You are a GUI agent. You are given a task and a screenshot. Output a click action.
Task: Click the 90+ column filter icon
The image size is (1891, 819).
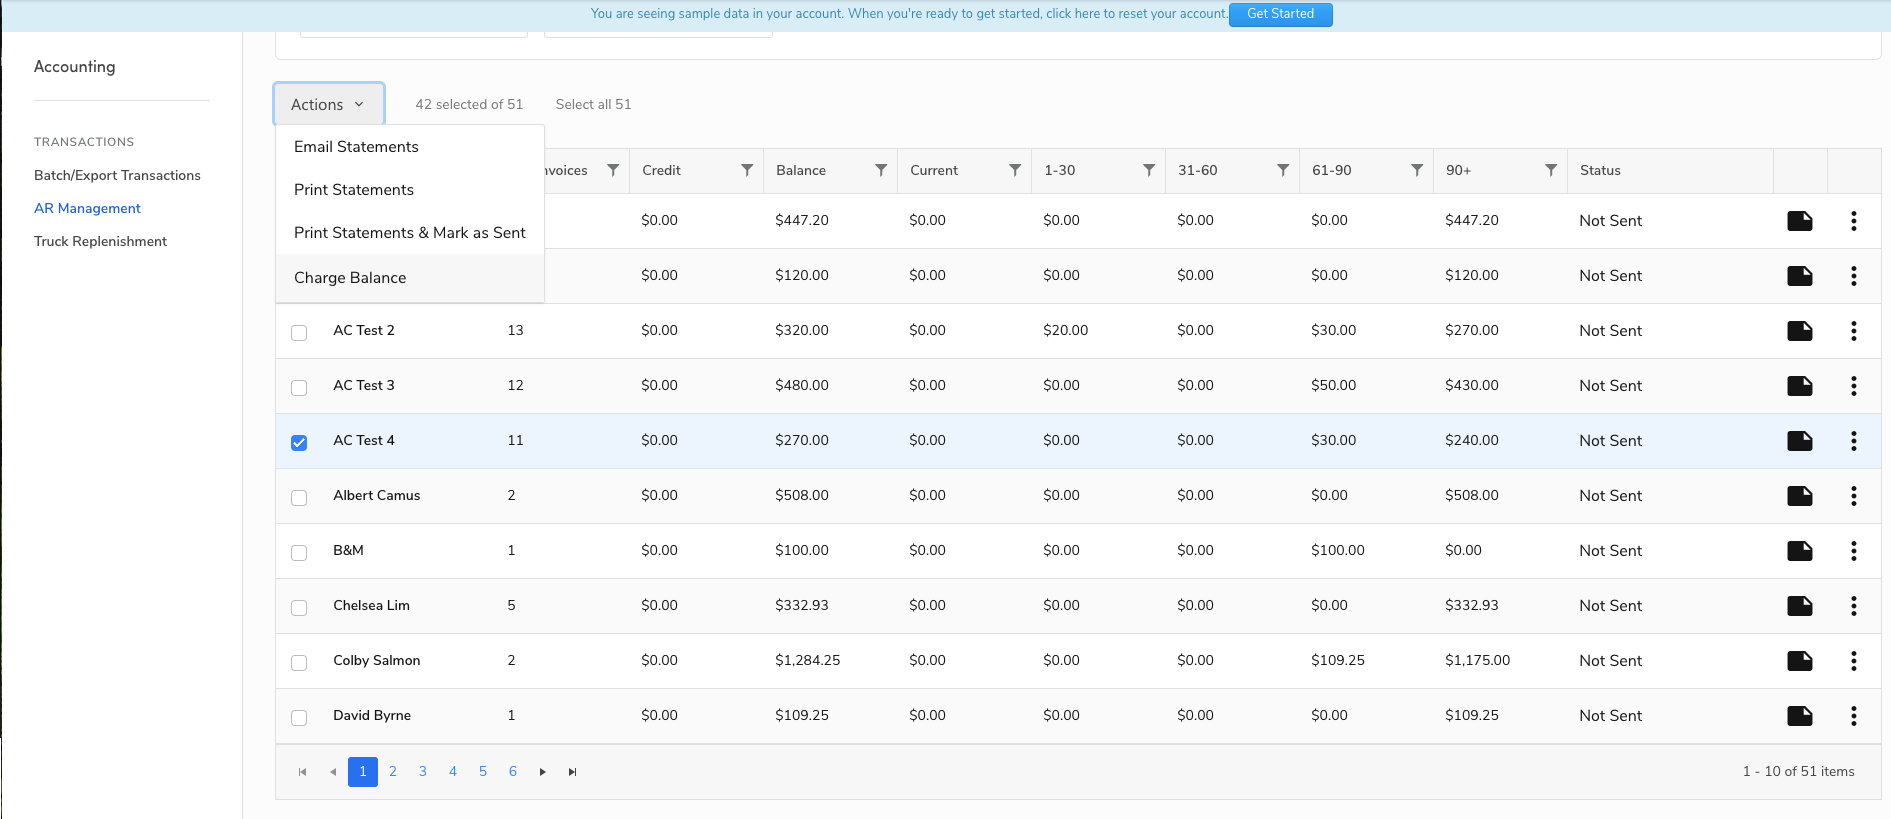pos(1551,170)
